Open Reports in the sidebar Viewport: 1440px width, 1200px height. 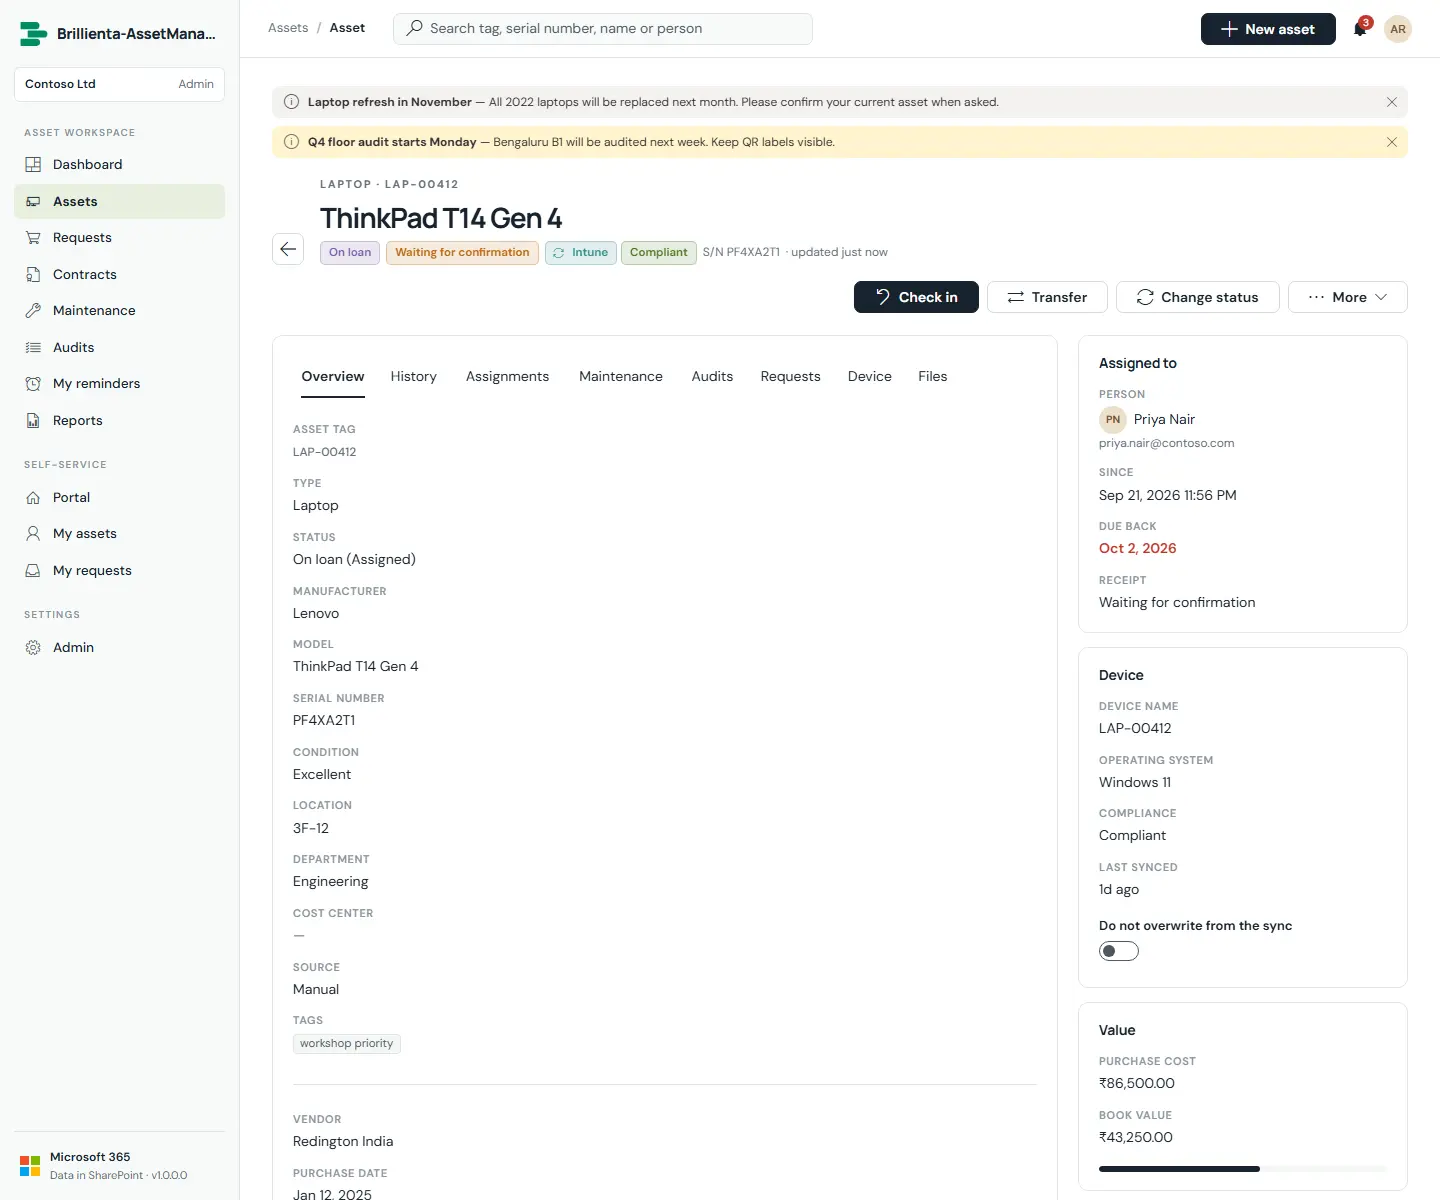pos(119,420)
